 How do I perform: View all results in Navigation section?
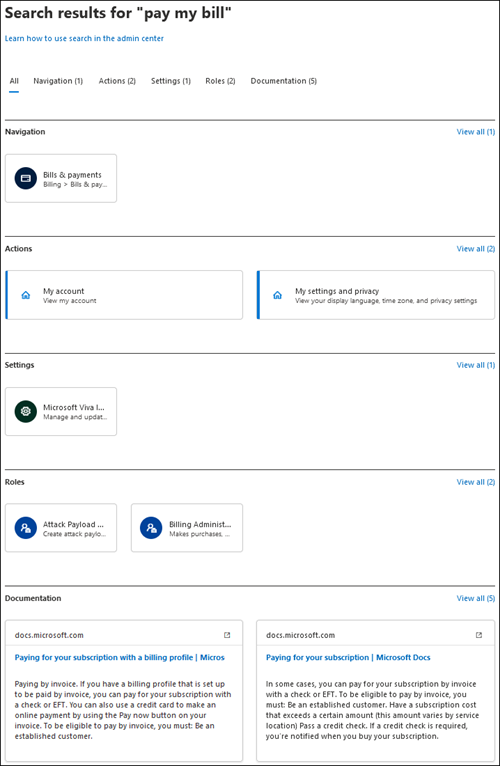click(x=476, y=132)
